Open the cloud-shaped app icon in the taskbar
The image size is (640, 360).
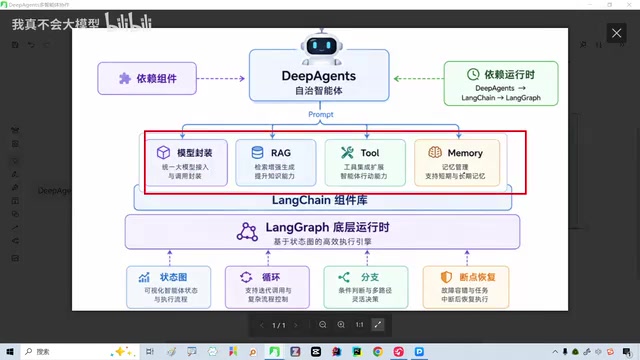coord(212,351)
